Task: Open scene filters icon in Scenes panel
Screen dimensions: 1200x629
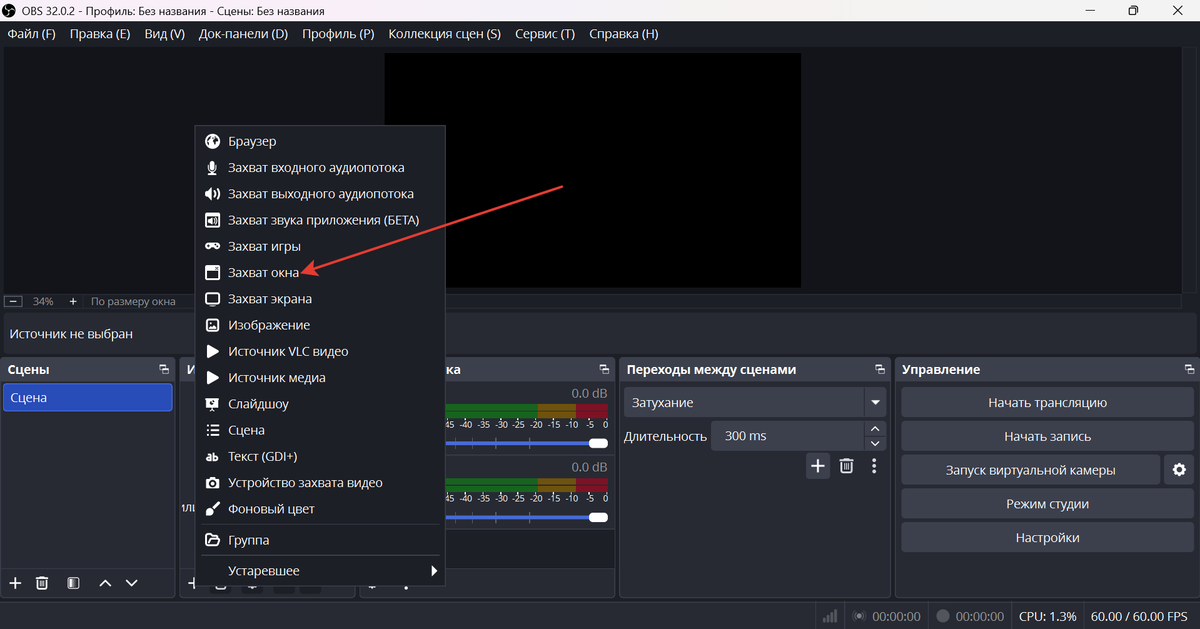Action: (73, 583)
